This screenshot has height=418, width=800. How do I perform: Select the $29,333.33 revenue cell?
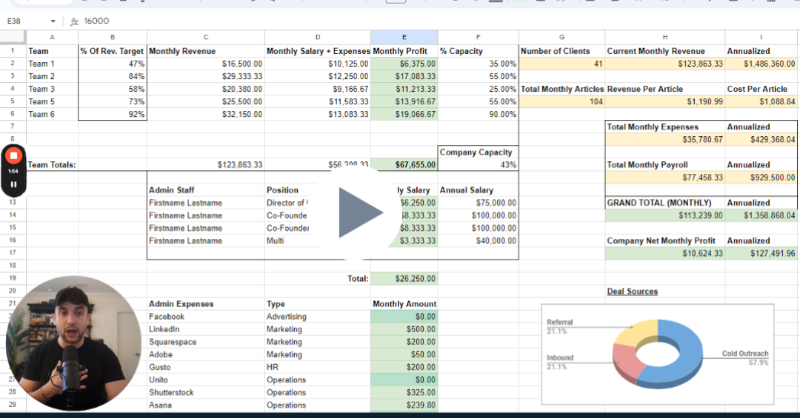[x=206, y=77]
